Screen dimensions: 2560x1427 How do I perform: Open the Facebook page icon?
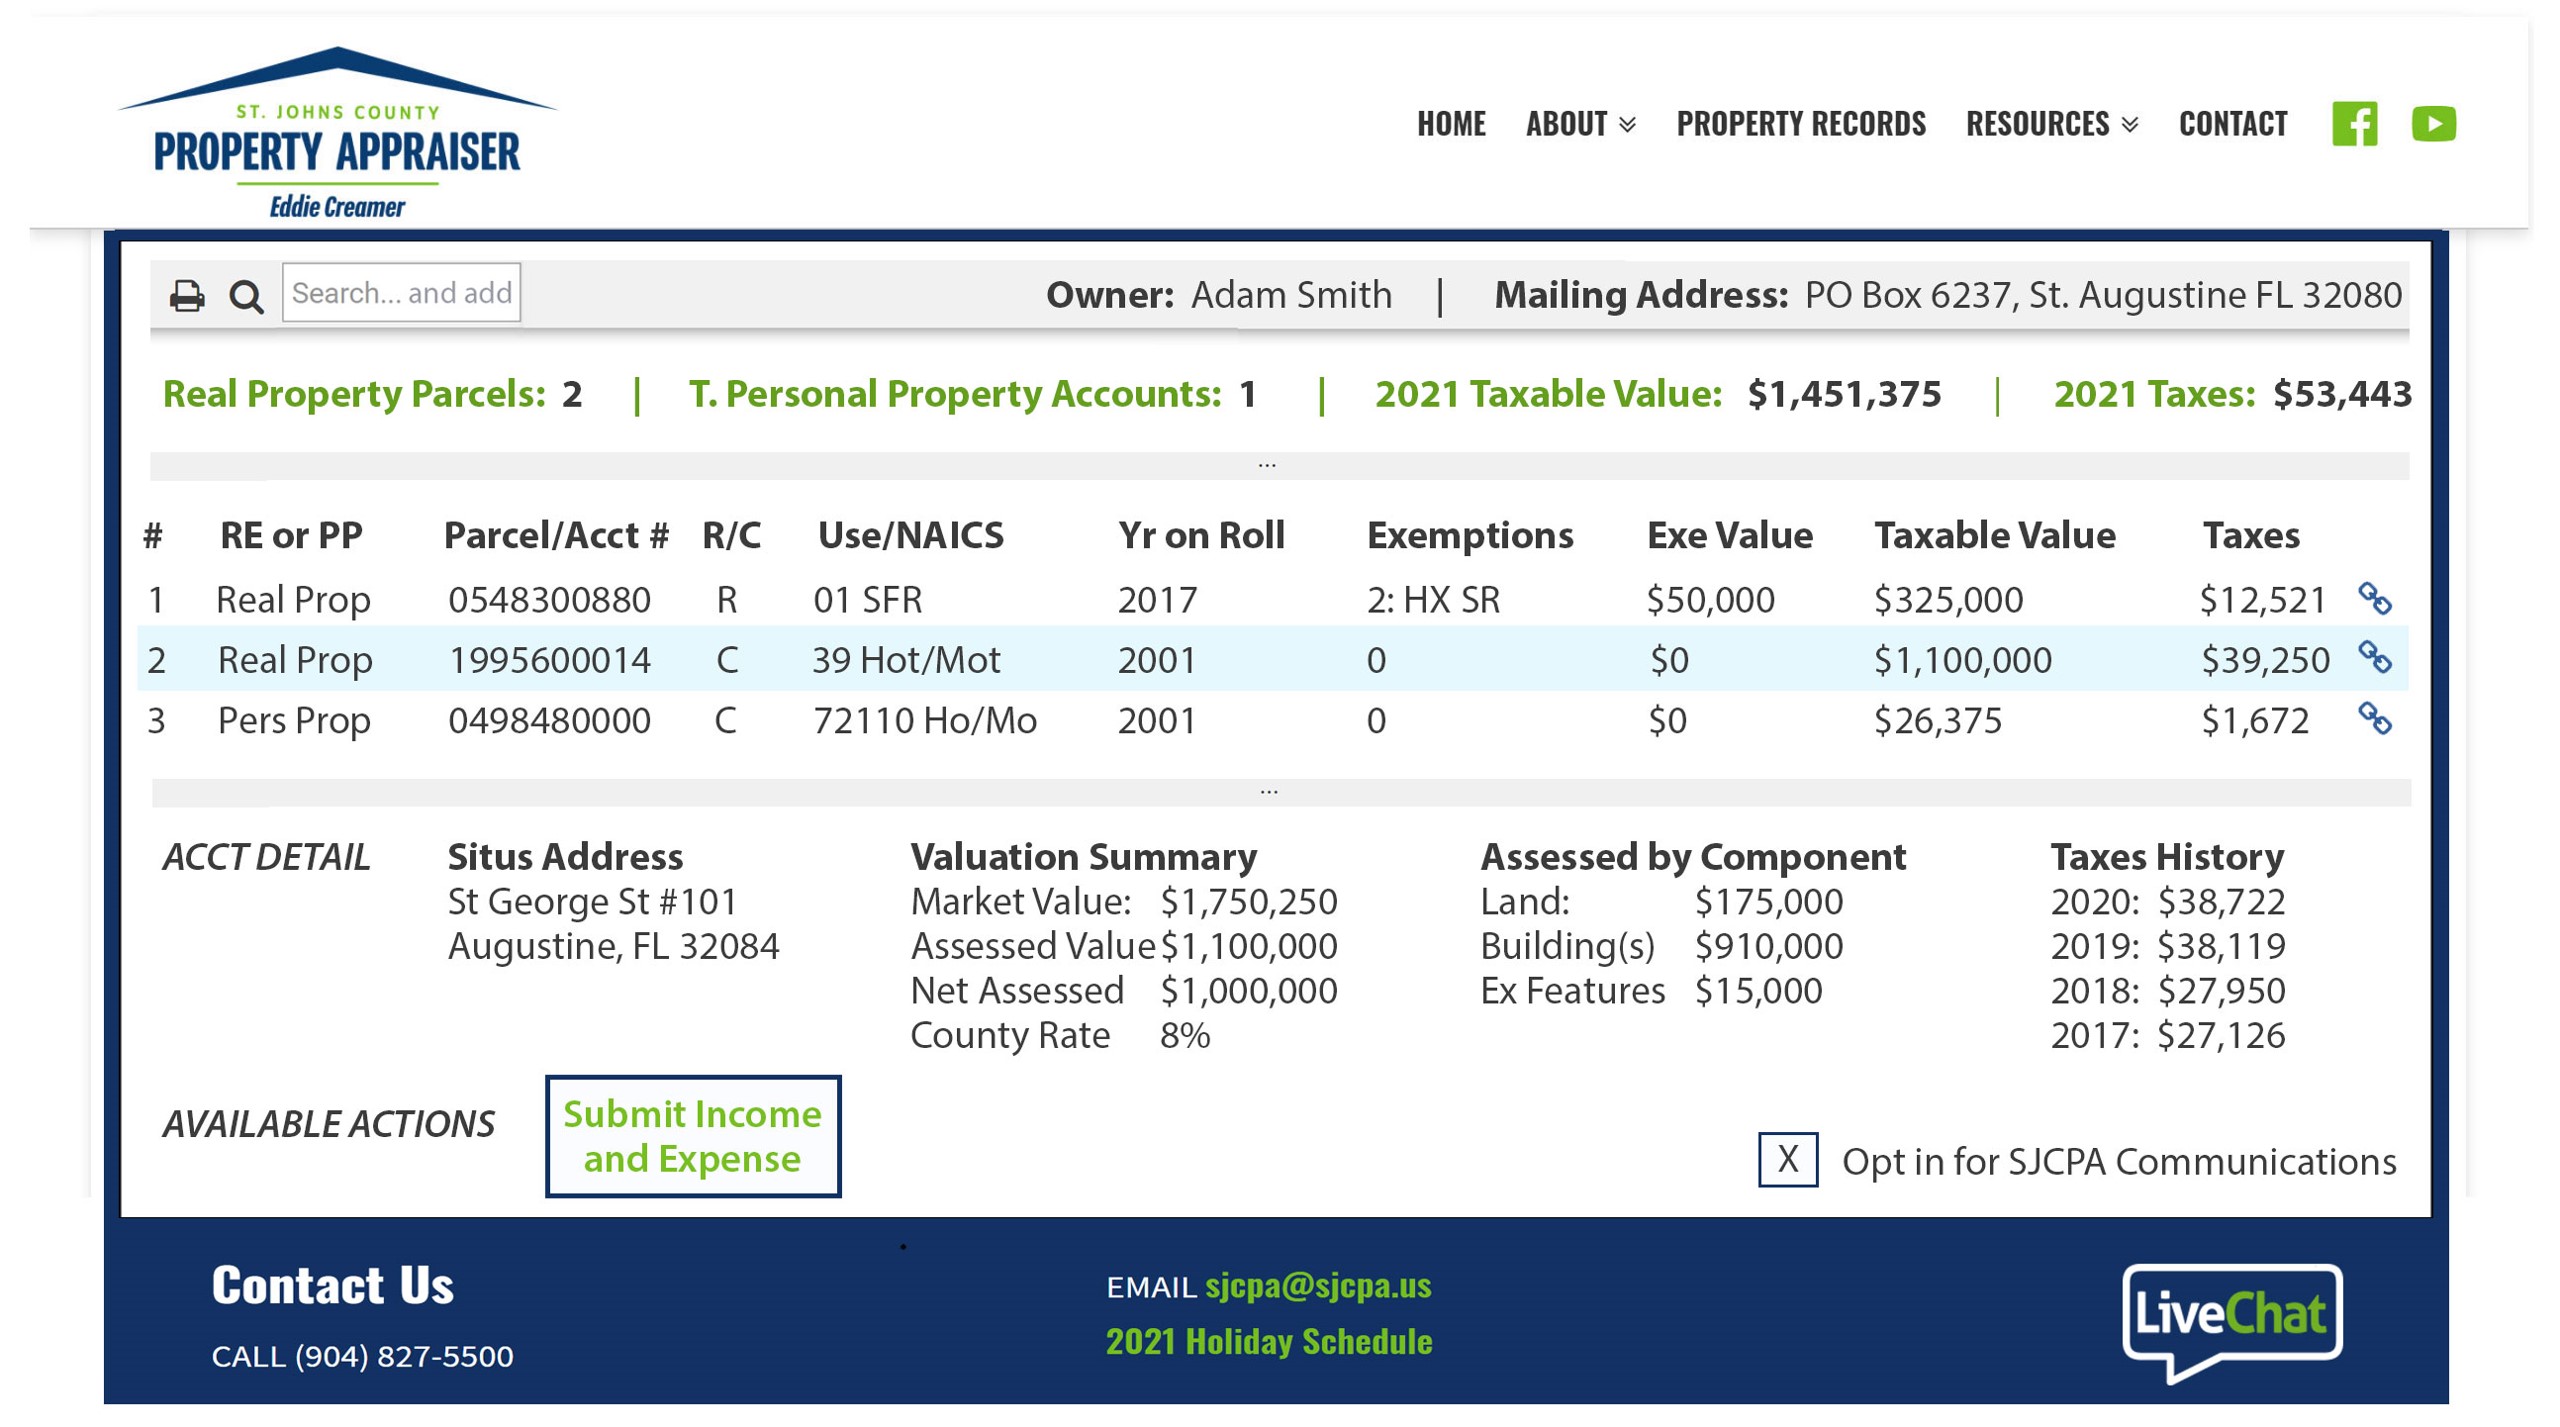(2353, 124)
